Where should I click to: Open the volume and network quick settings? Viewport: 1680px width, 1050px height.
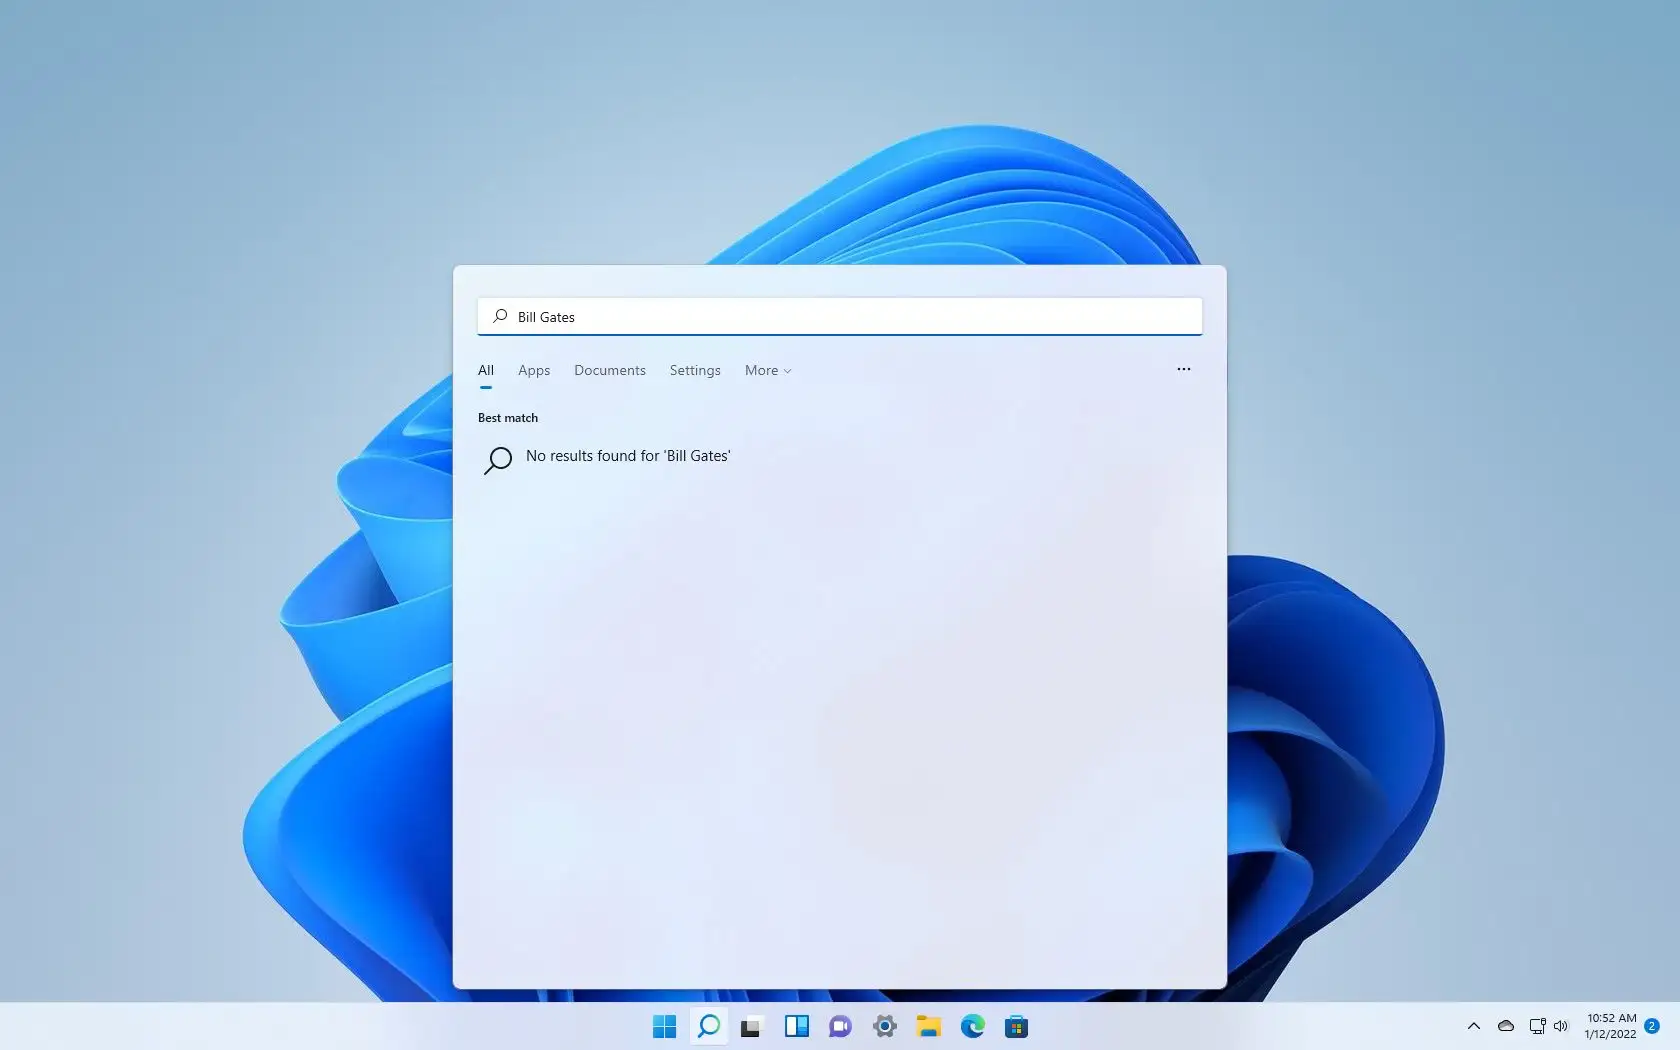coord(1548,1026)
